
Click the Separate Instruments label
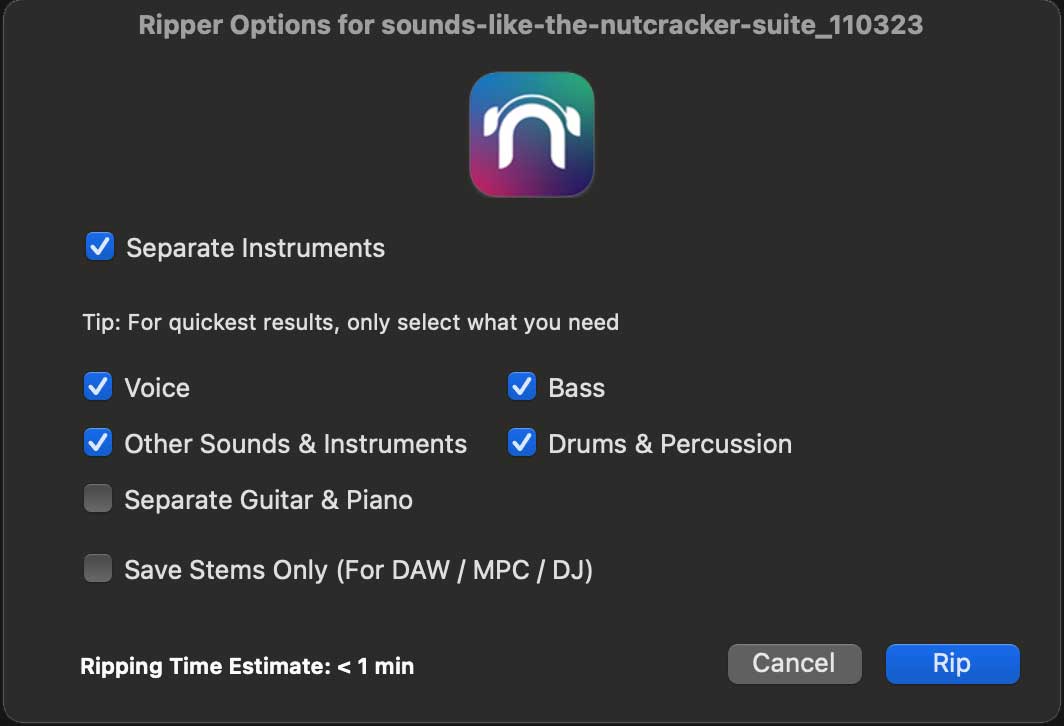[254, 248]
